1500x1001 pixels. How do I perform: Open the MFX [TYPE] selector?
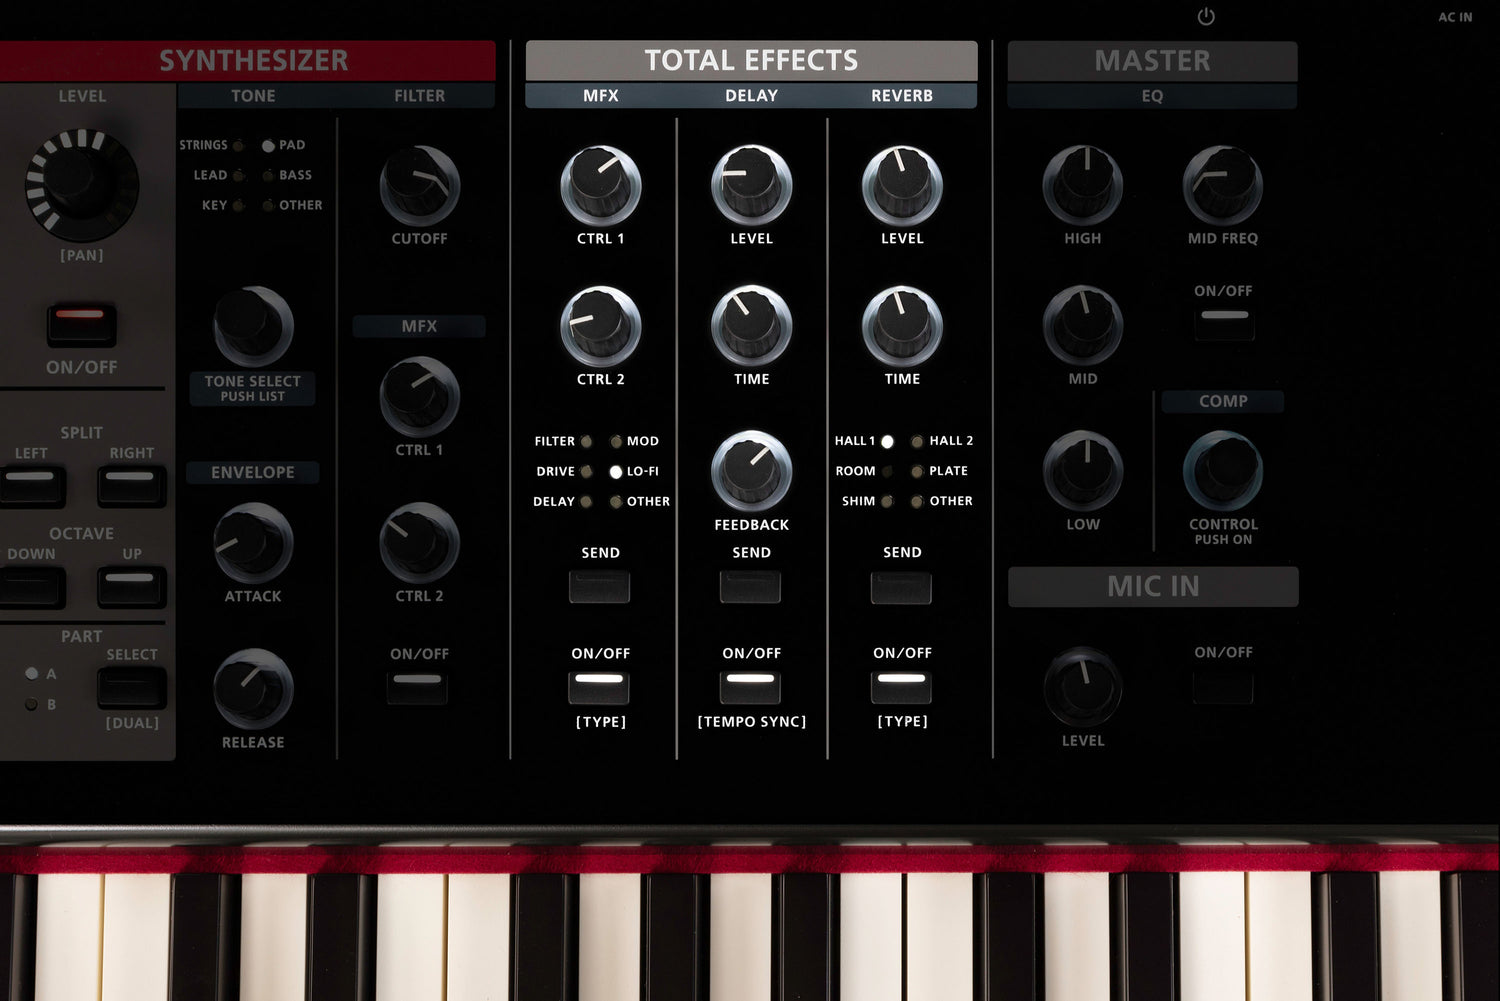pos(600,687)
